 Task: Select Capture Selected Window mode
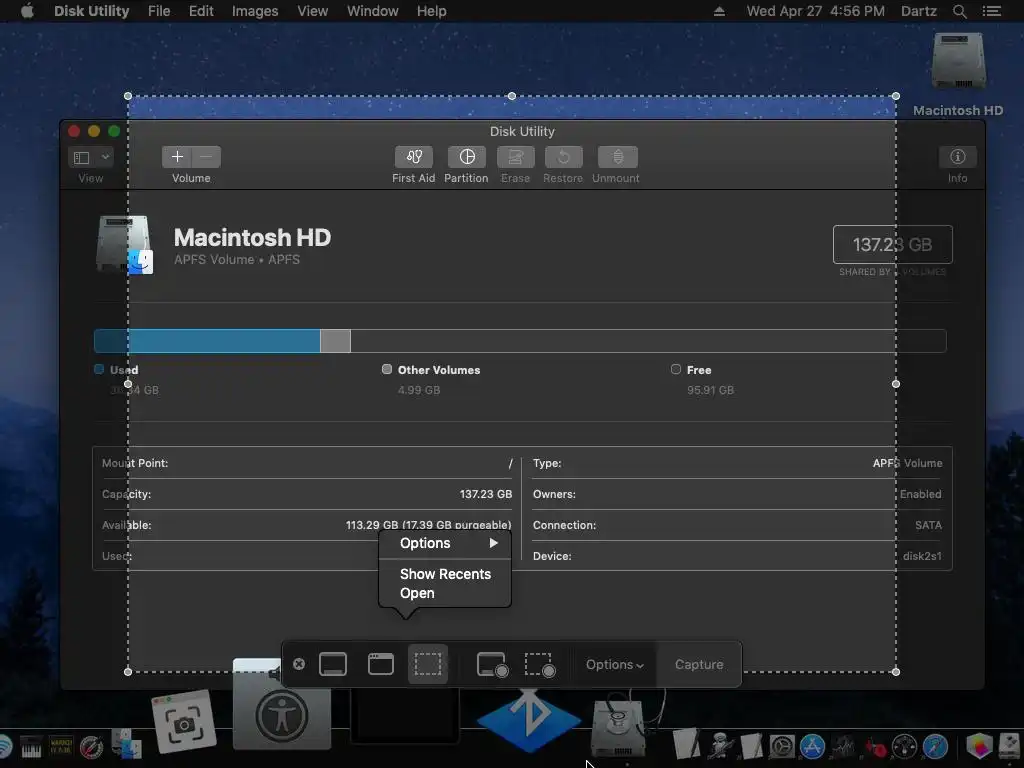tap(381, 664)
